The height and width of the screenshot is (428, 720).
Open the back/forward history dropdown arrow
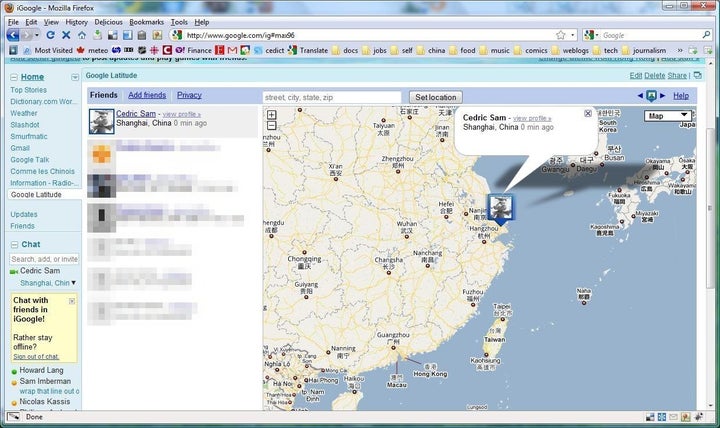pos(37,35)
